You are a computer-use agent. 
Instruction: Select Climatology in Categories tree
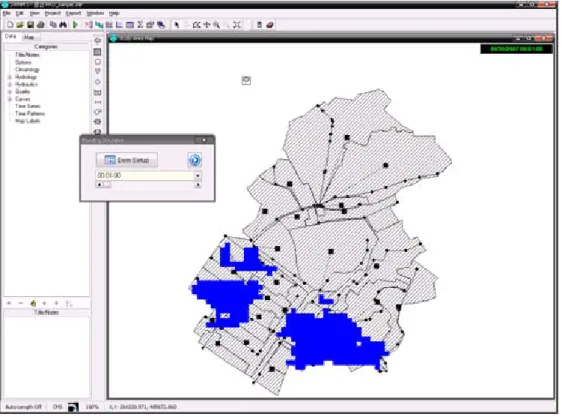pyautogui.click(x=27, y=70)
